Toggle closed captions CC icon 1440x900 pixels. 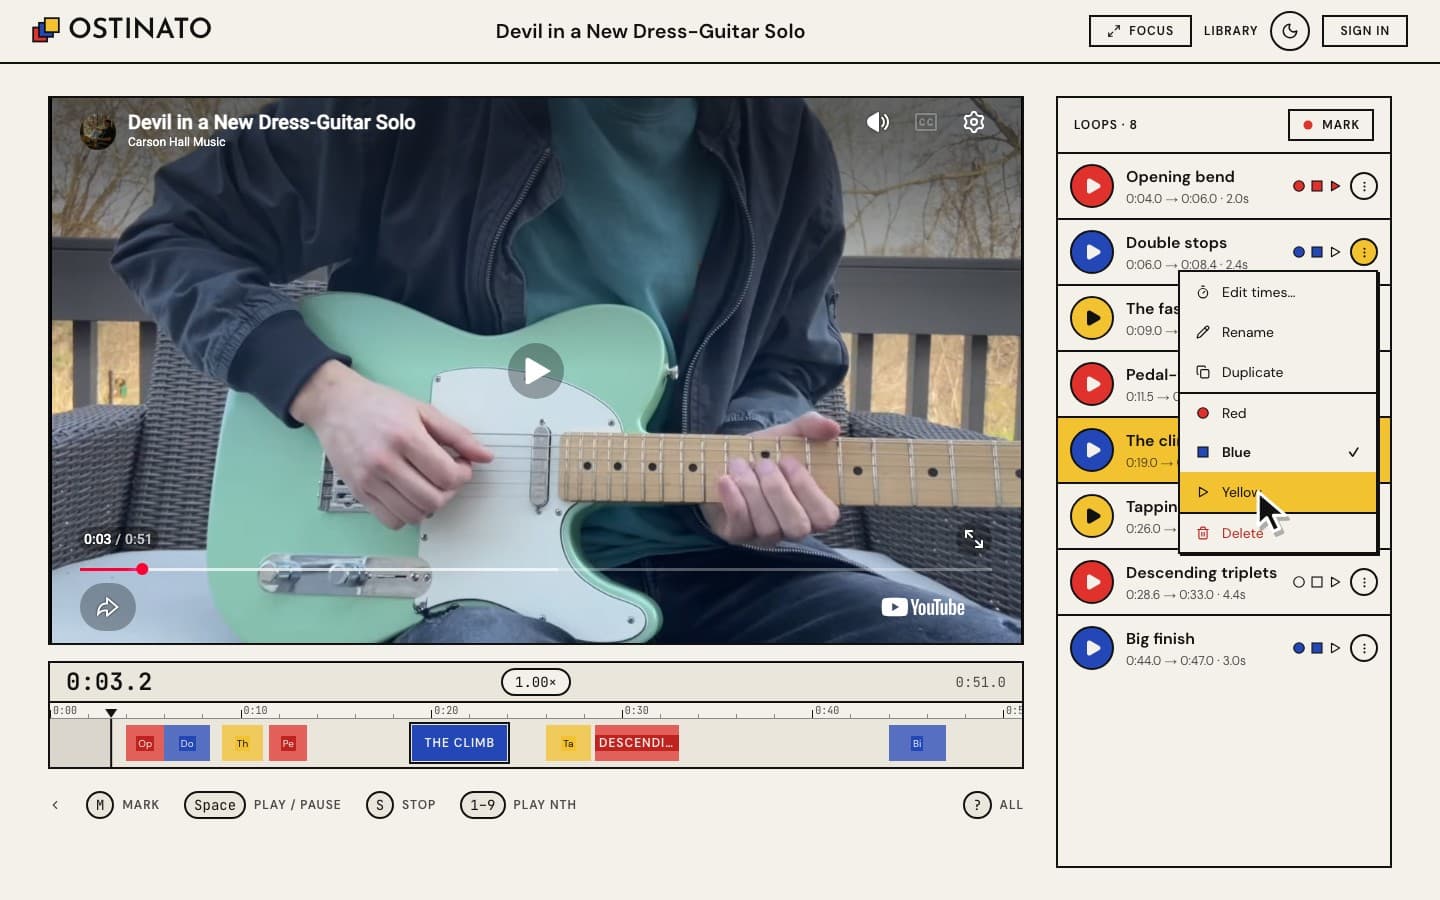click(926, 122)
